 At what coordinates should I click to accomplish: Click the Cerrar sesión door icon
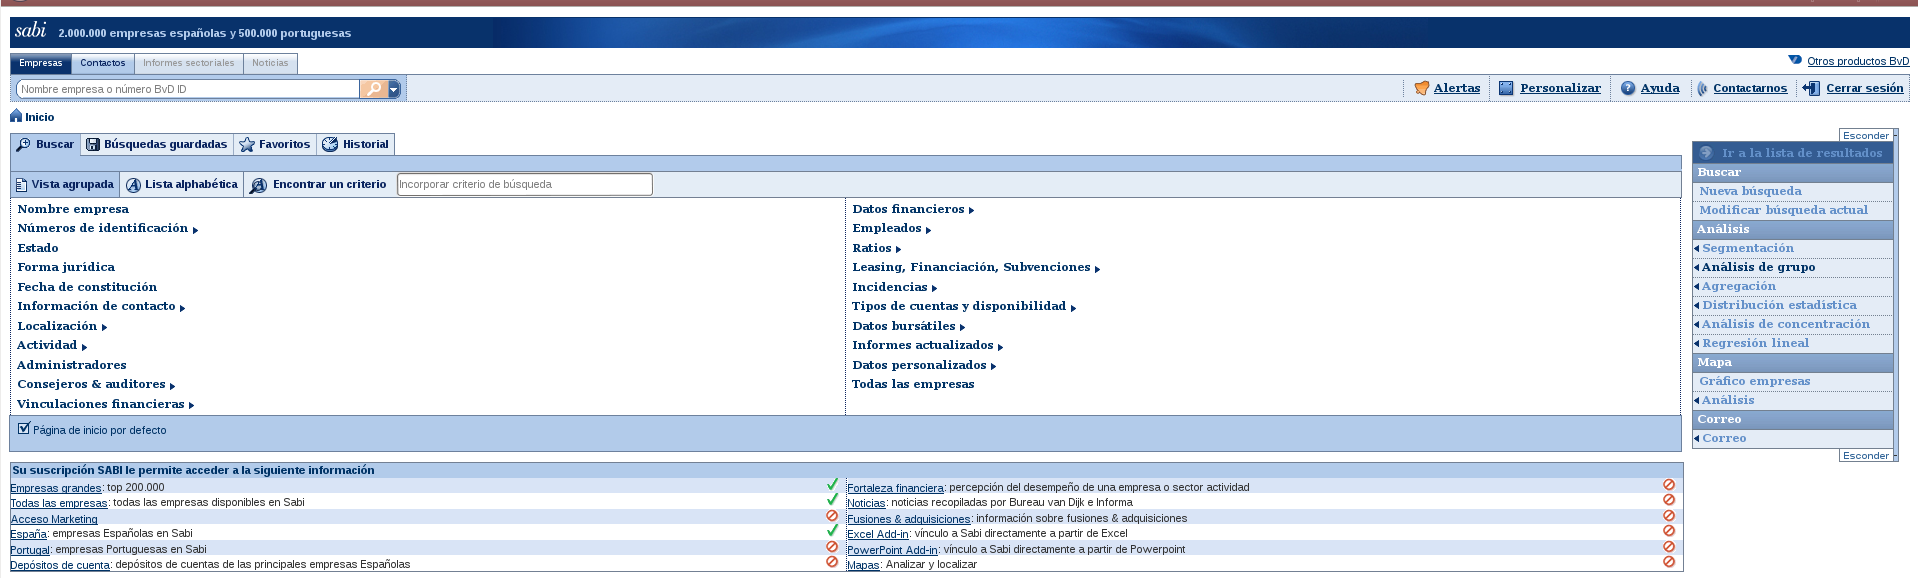[x=1811, y=88]
